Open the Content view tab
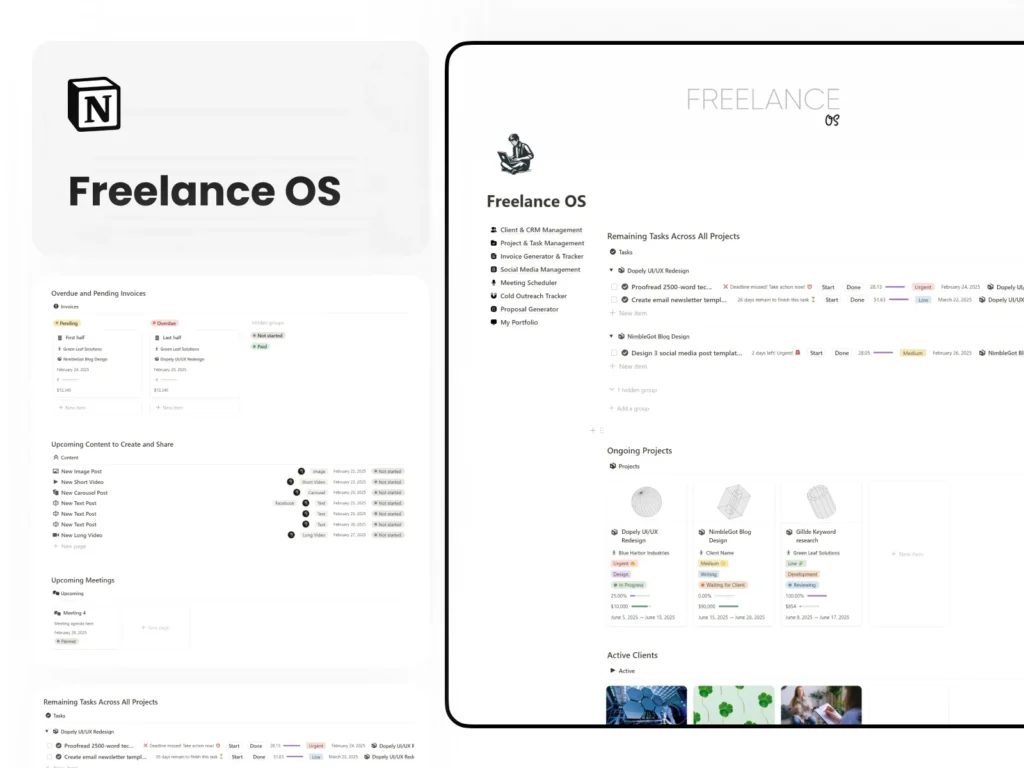This screenshot has width=1024, height=768. click(x=65, y=457)
